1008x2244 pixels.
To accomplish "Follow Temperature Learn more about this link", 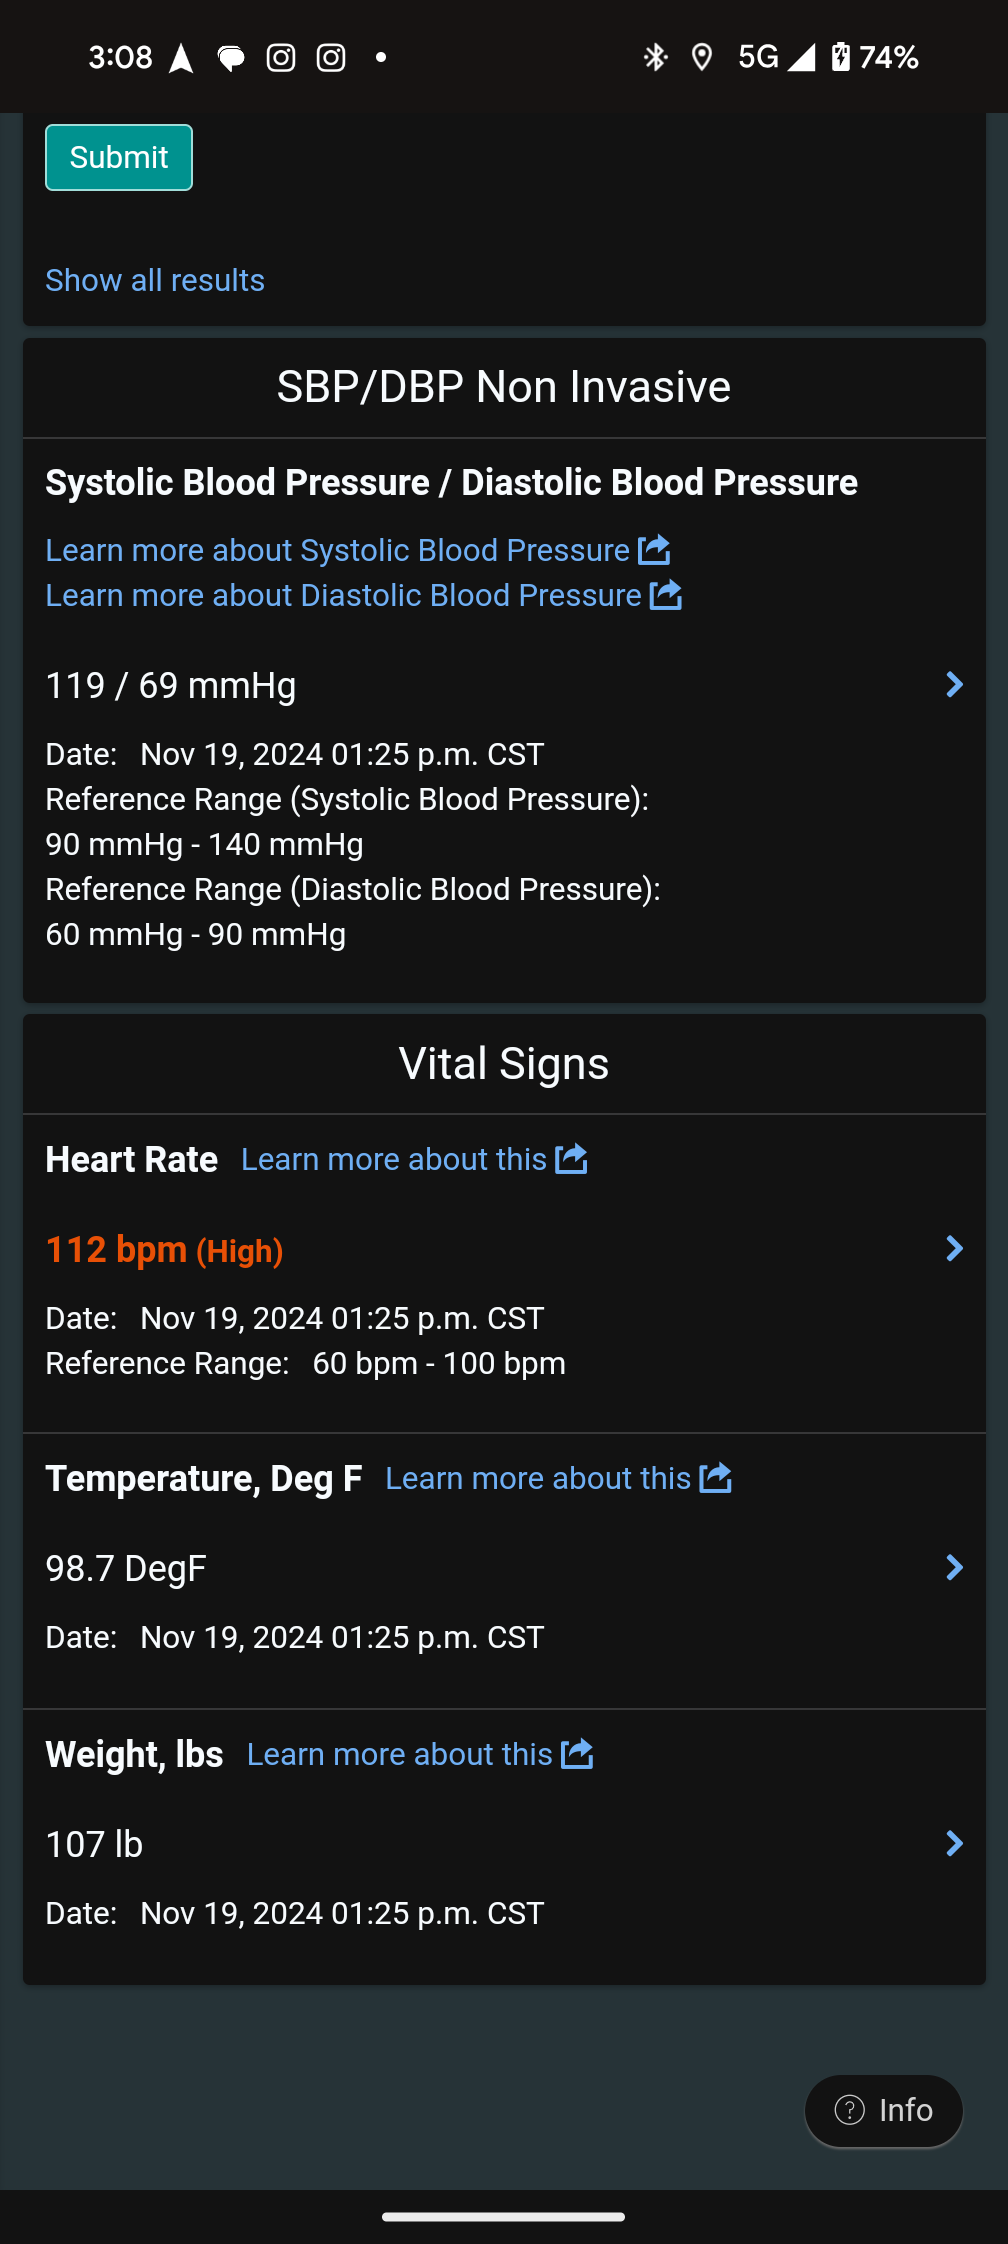I will [538, 1478].
